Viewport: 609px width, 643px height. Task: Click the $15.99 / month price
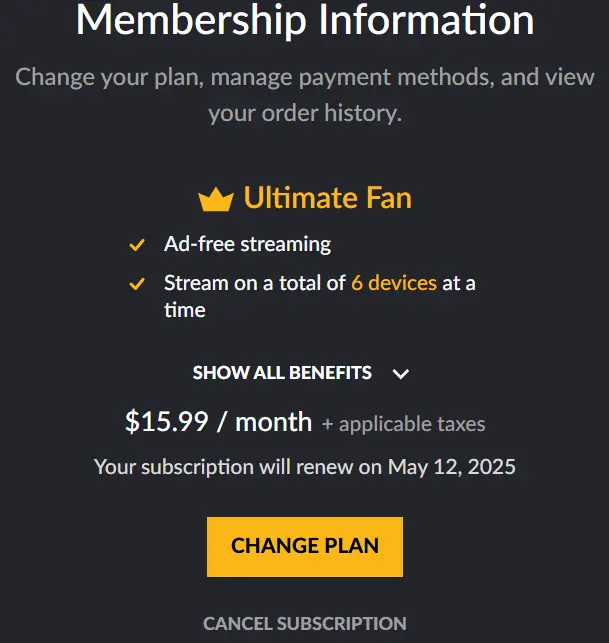(218, 422)
